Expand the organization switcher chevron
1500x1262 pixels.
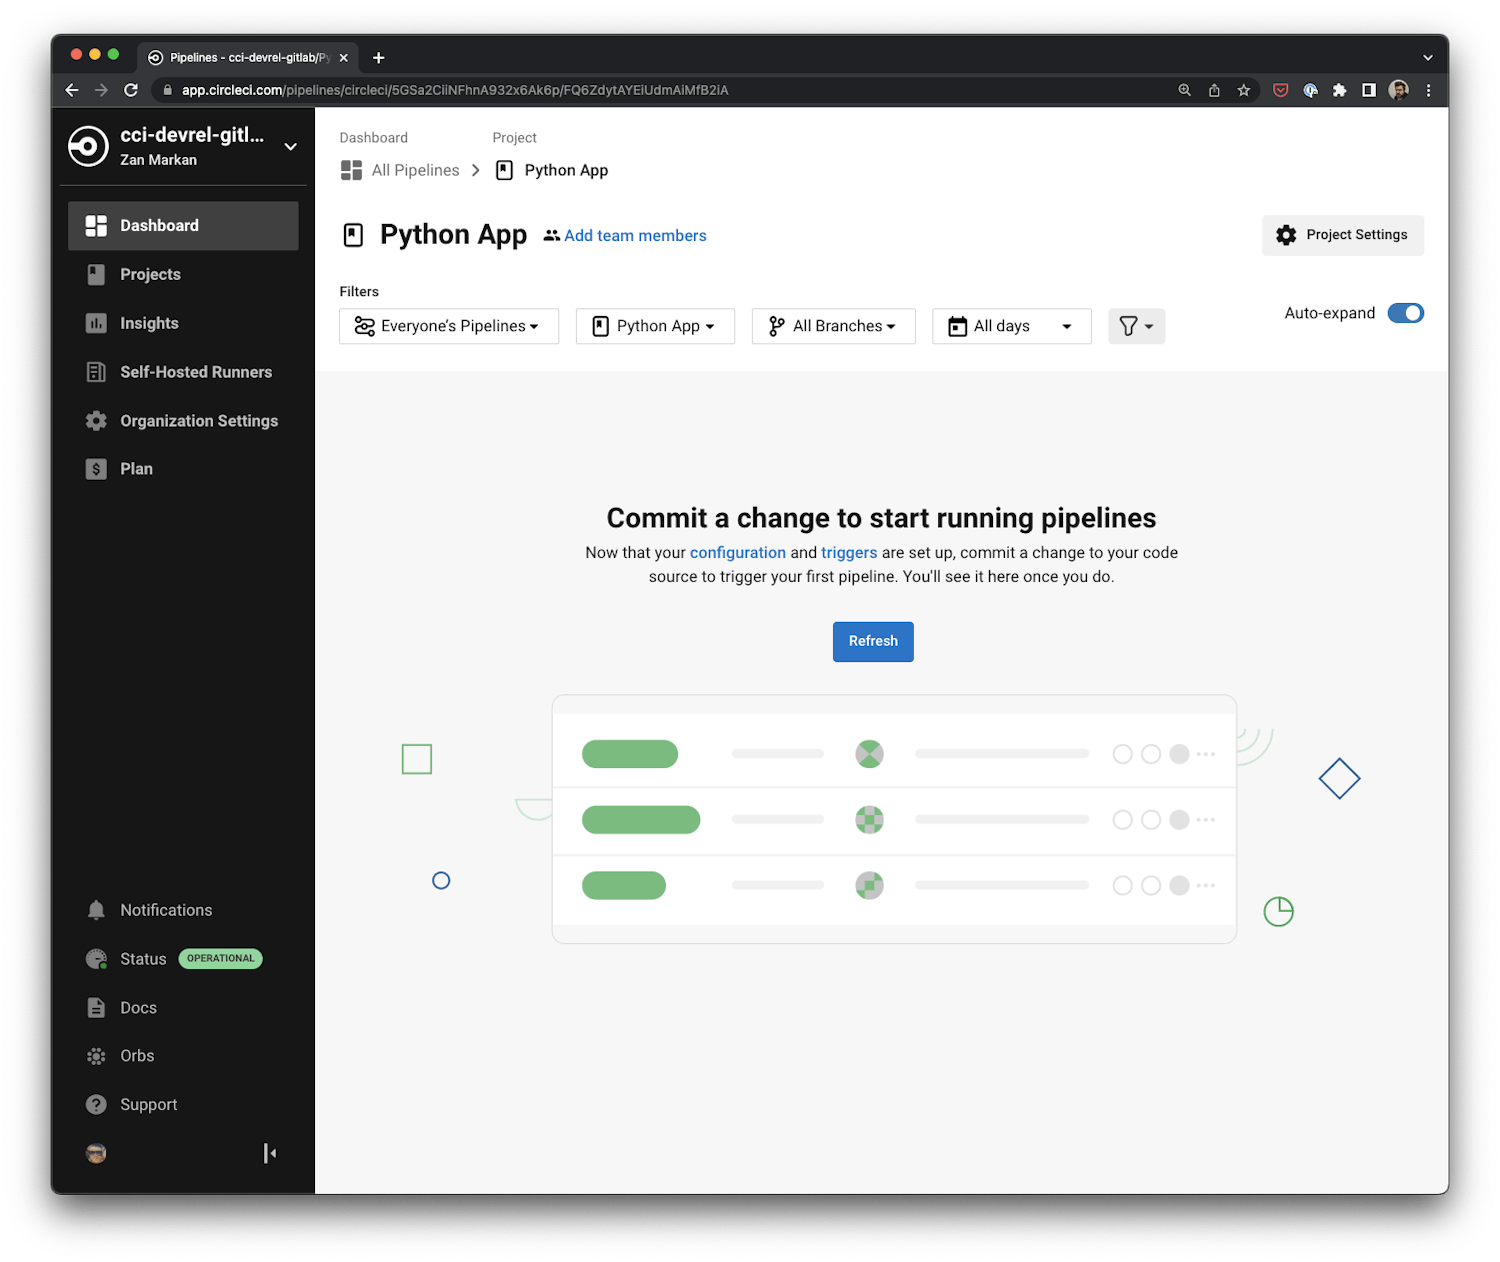(x=290, y=147)
